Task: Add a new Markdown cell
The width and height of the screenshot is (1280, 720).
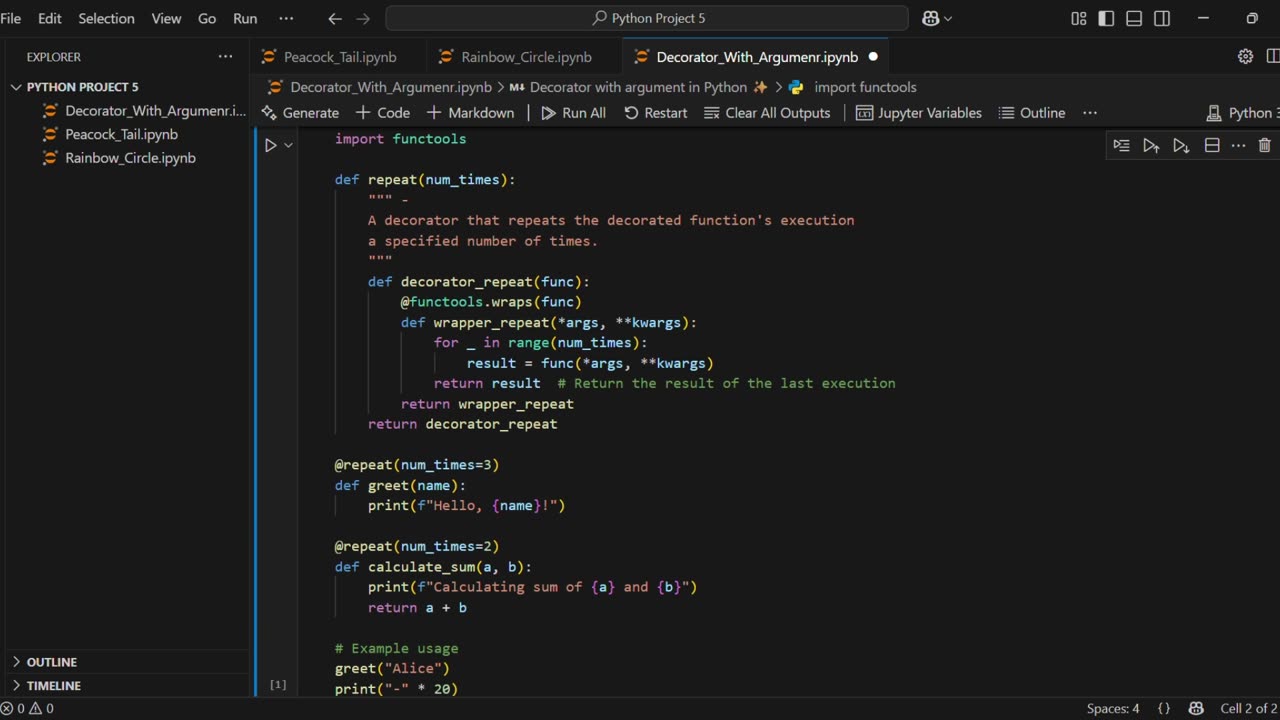Action: pos(471,113)
